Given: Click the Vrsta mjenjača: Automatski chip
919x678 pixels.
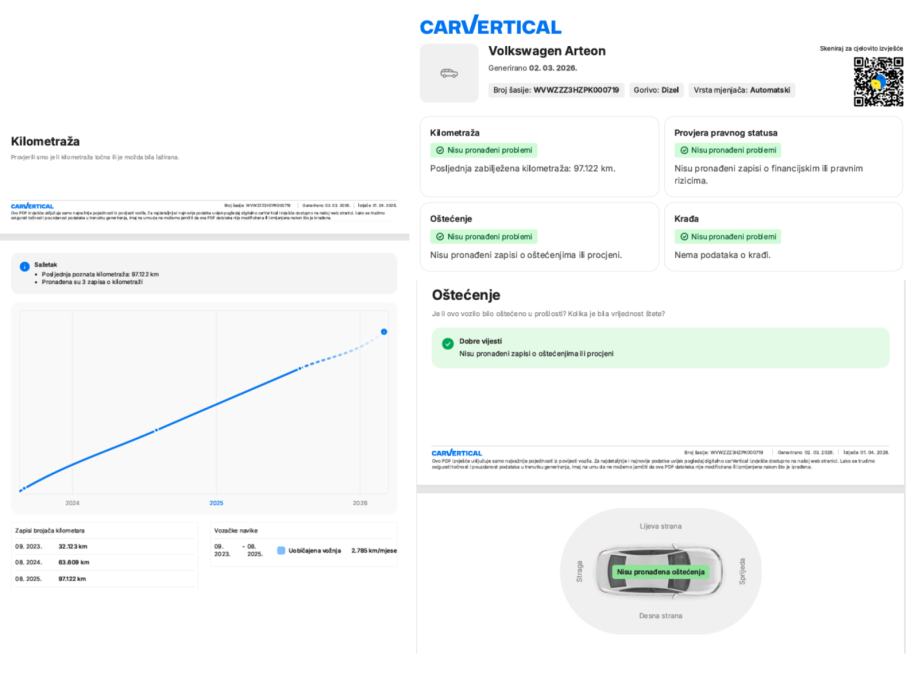Looking at the screenshot, I should (741, 90).
